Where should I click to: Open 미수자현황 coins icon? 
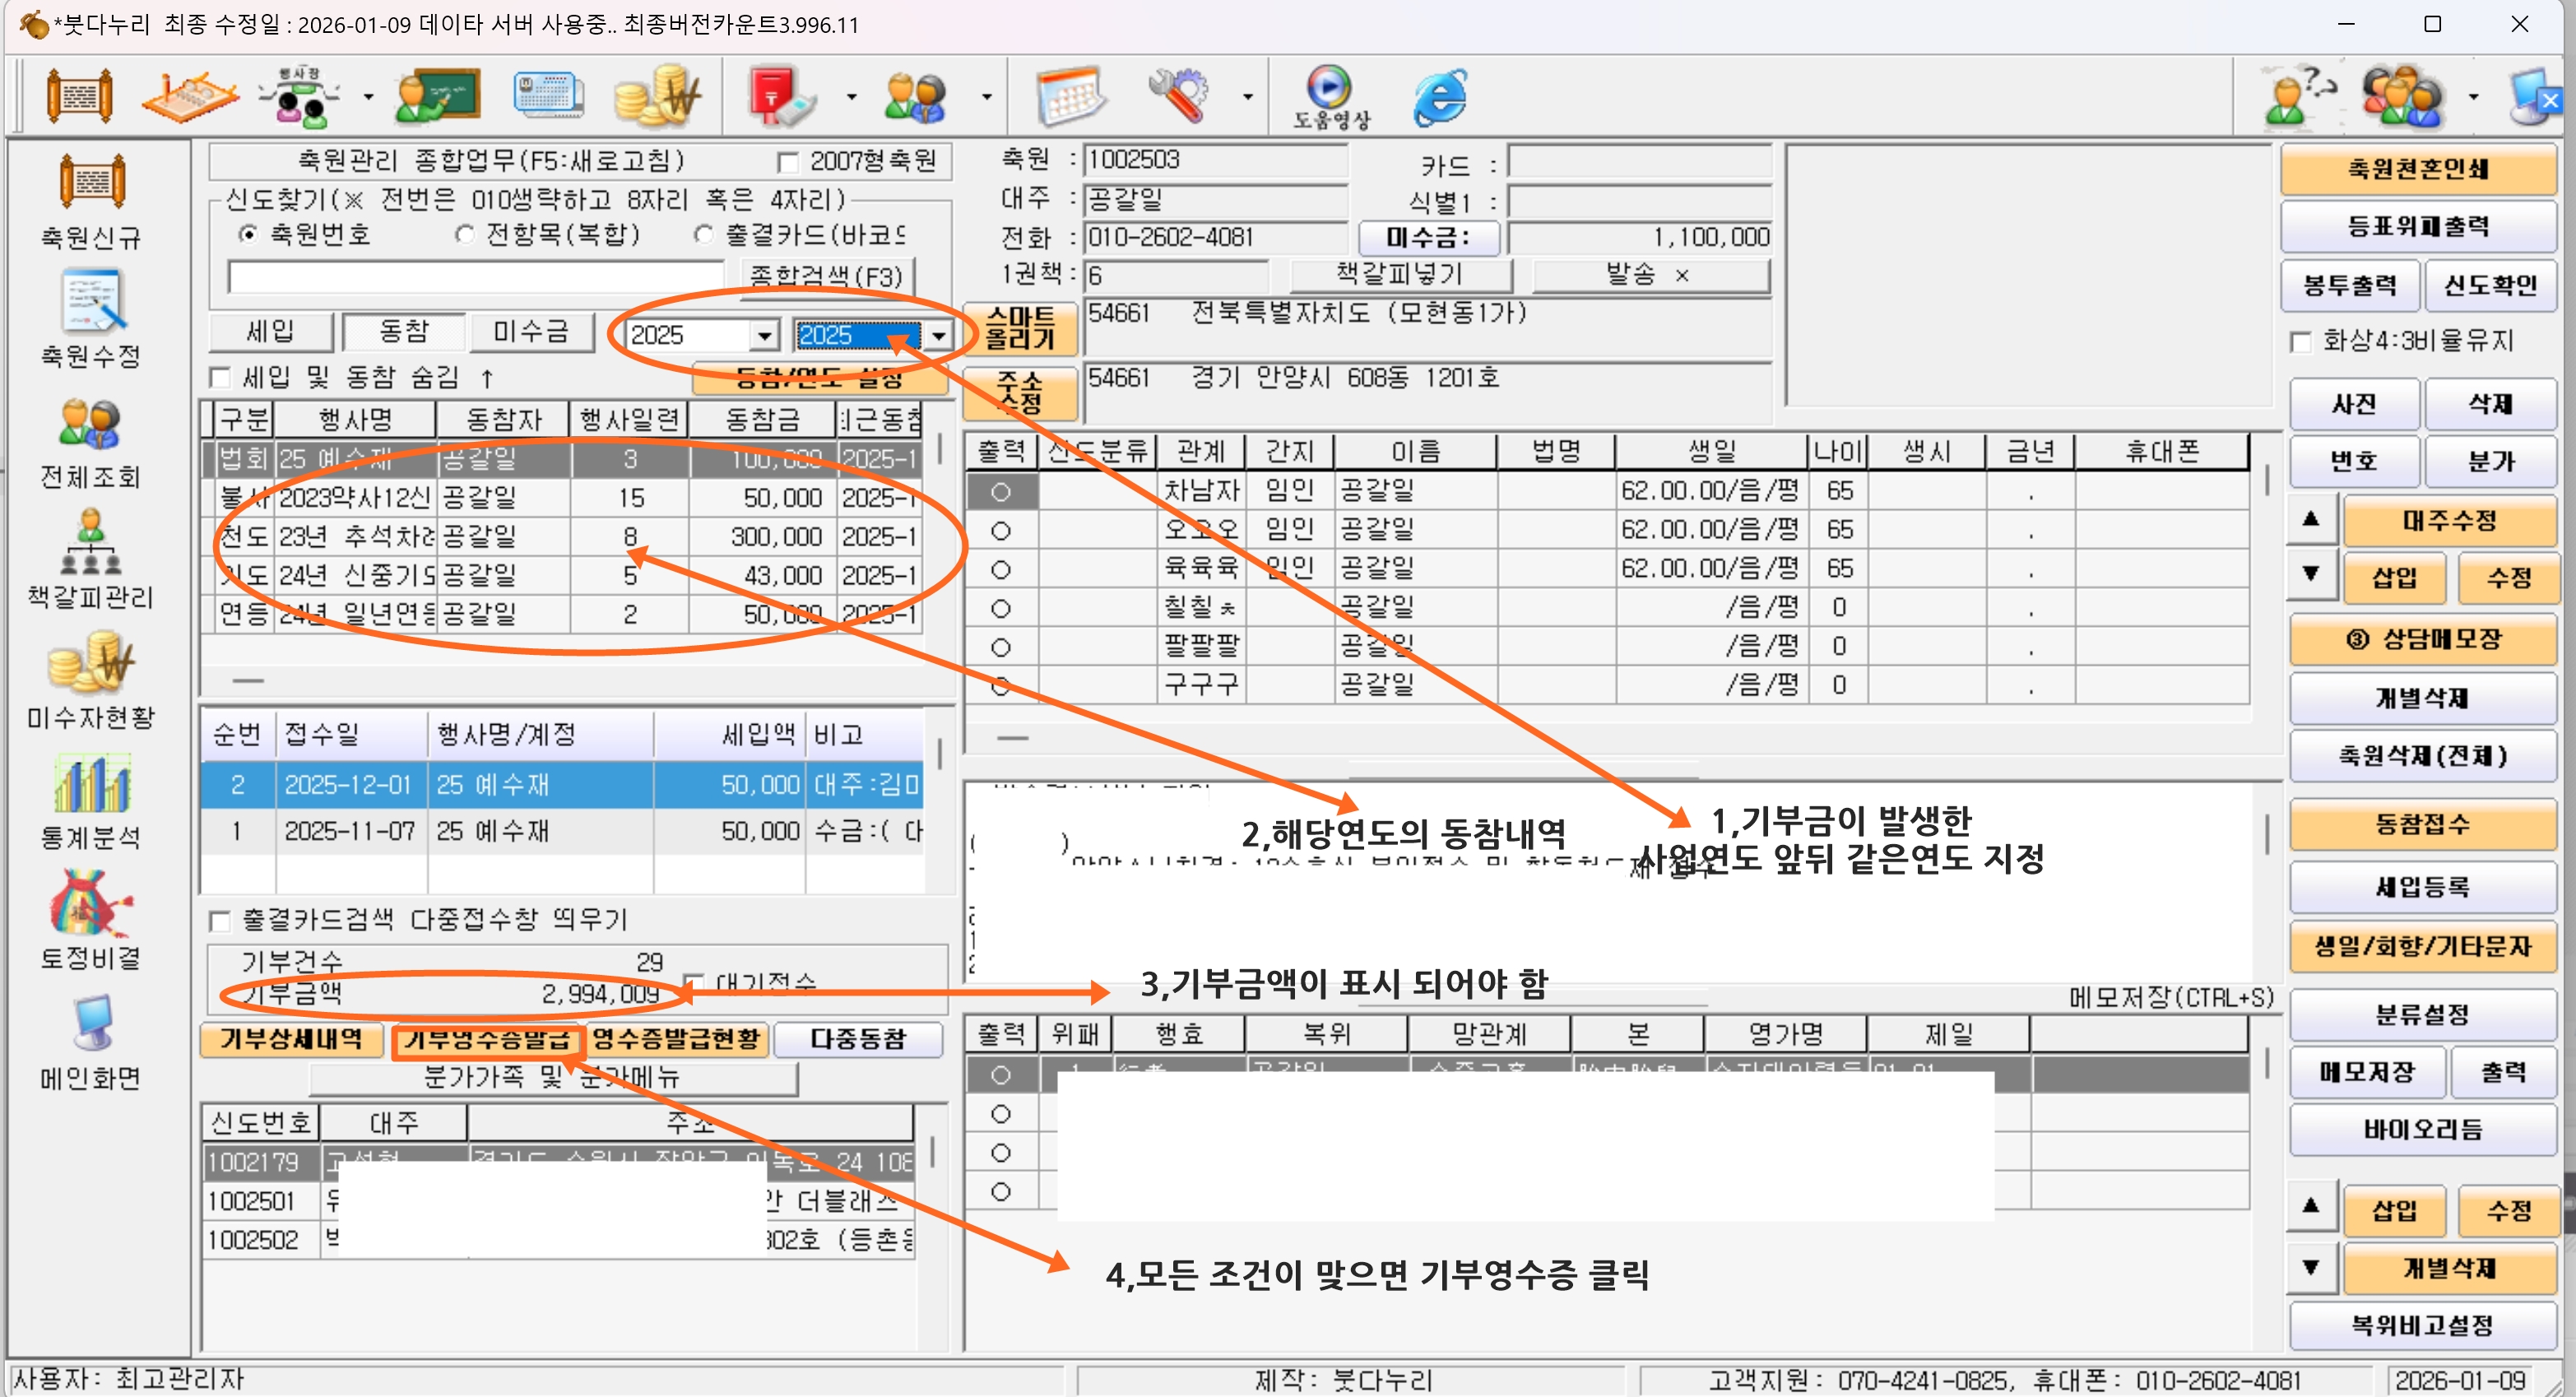91,663
